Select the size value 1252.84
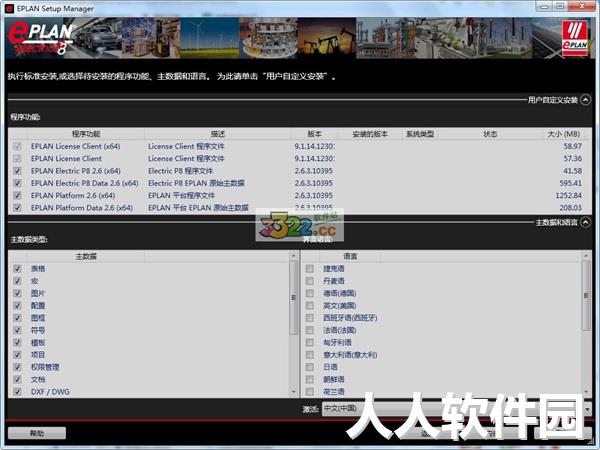Image resolution: width=600 pixels, height=450 pixels. click(x=568, y=195)
